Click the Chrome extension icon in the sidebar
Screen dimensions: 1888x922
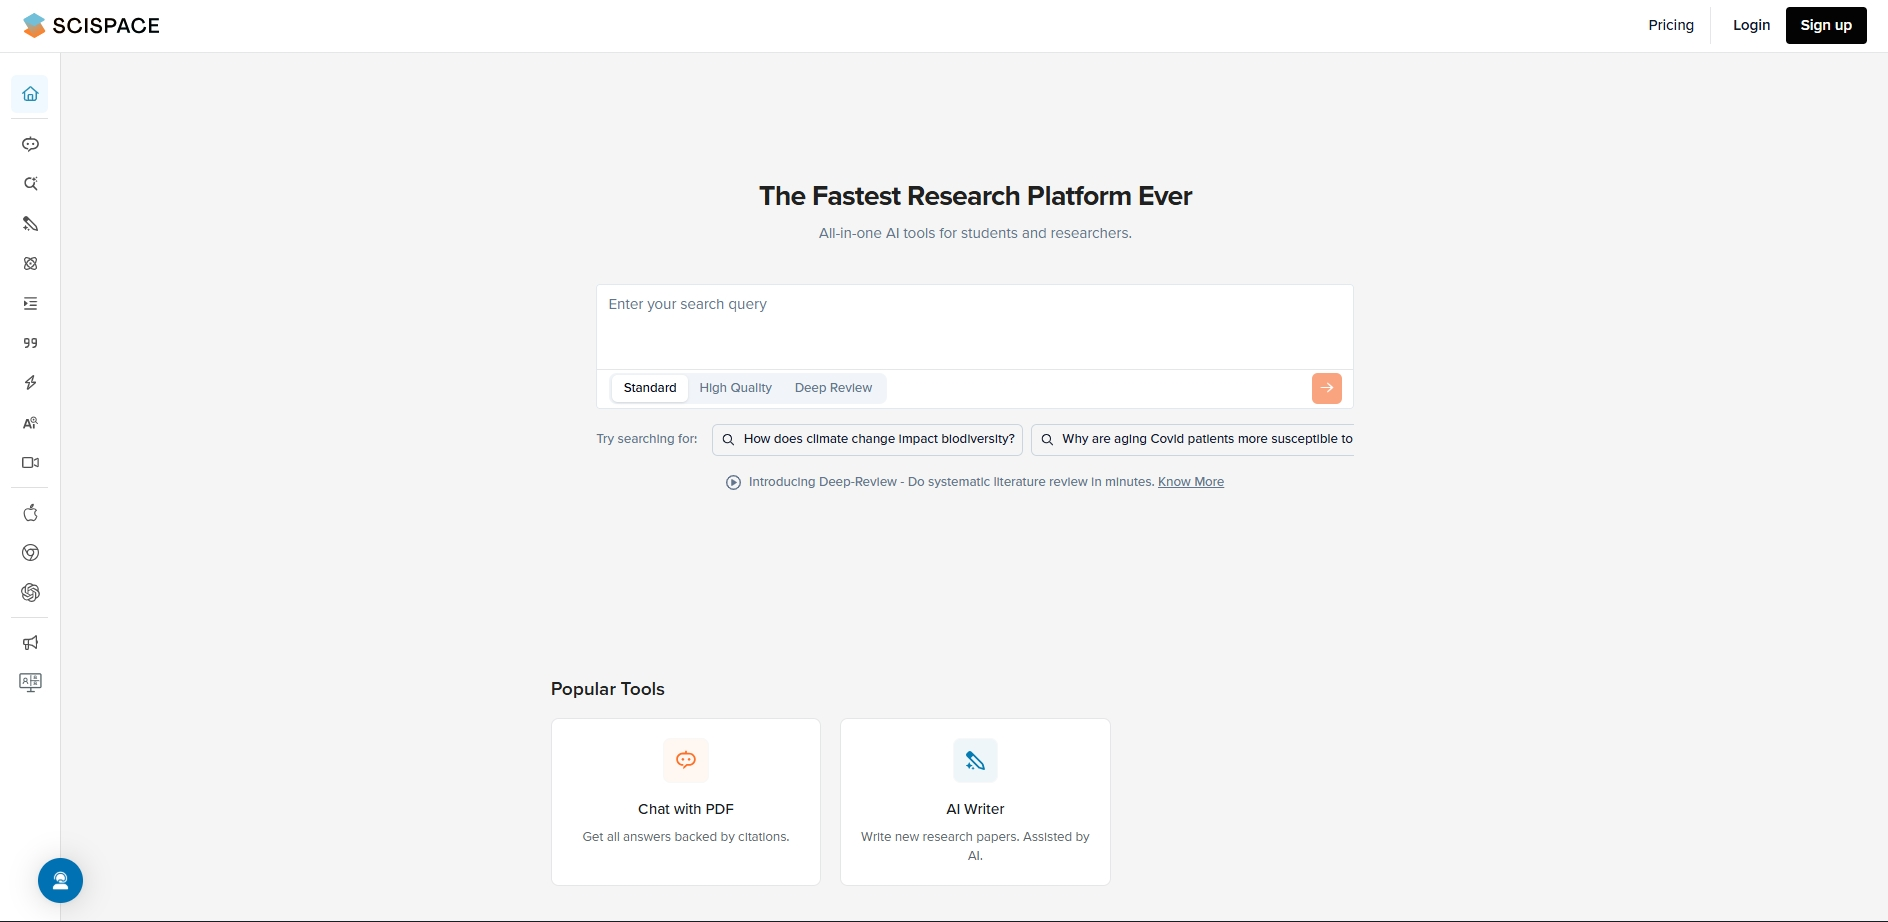pyautogui.click(x=30, y=553)
